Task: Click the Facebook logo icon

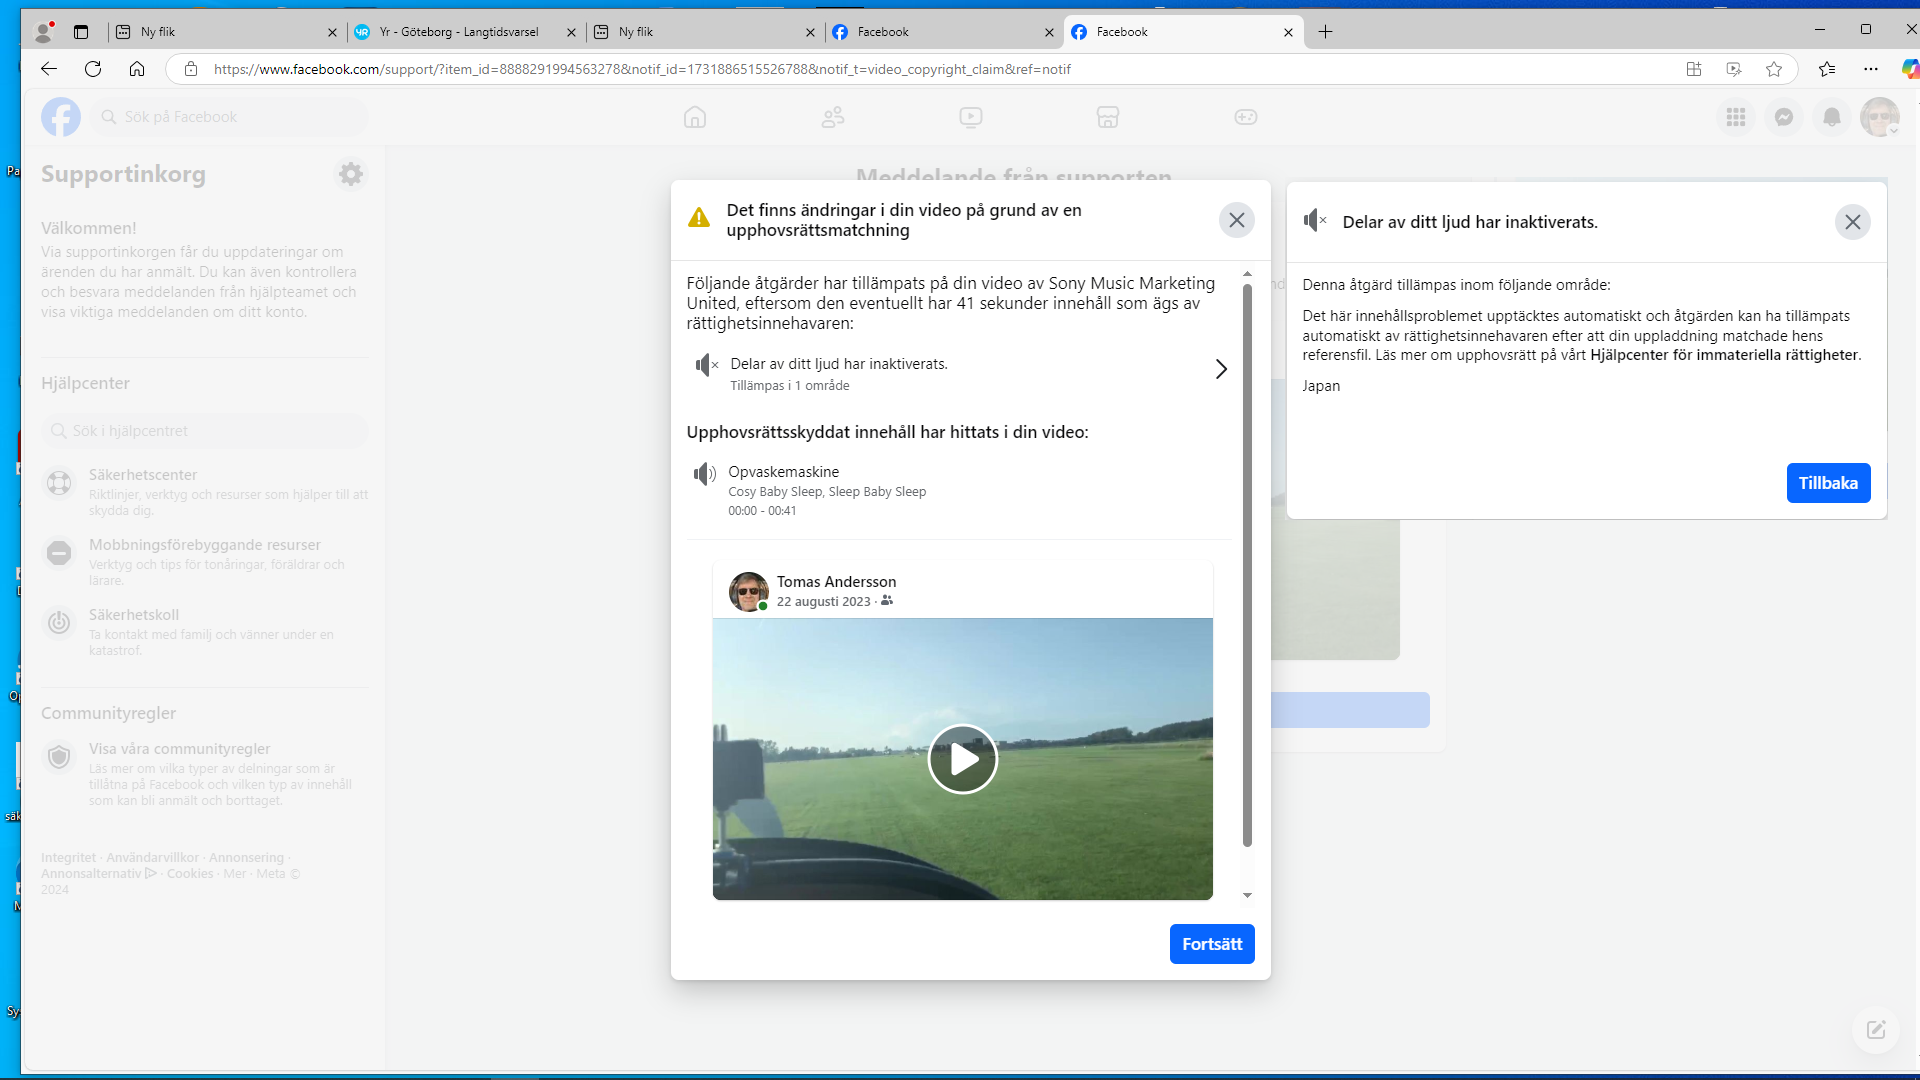Action: (x=61, y=117)
